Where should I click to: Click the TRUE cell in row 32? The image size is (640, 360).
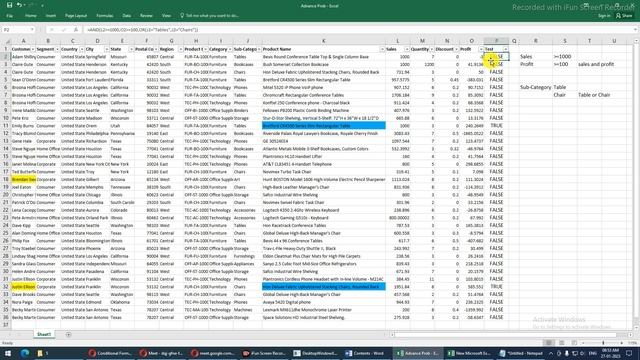tap(496, 287)
